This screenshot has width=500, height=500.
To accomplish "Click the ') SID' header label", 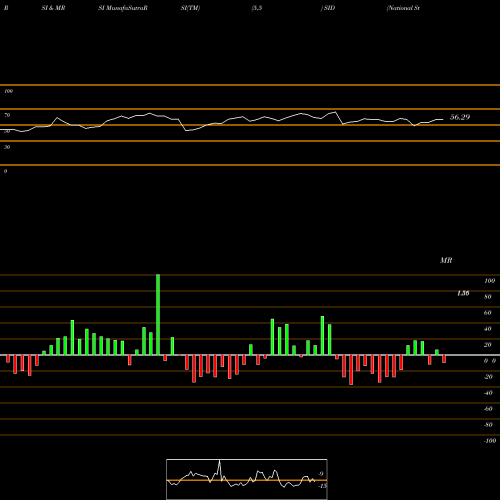I will [x=328, y=8].
